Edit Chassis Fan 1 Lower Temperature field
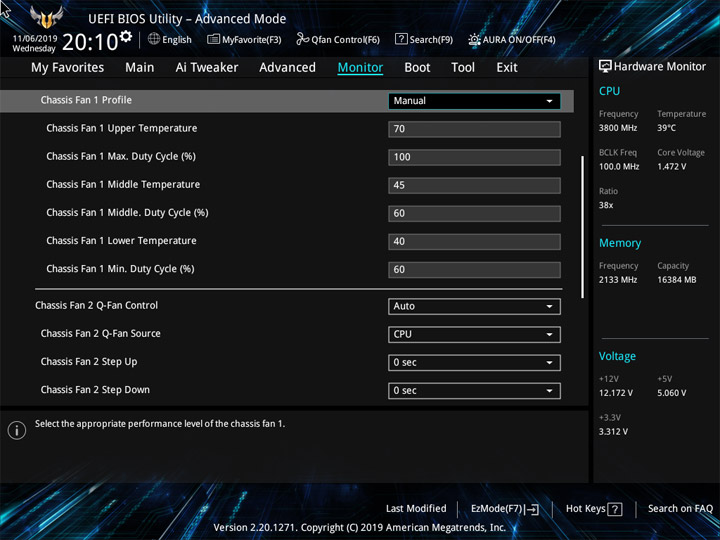The height and width of the screenshot is (540, 720). pos(474,242)
